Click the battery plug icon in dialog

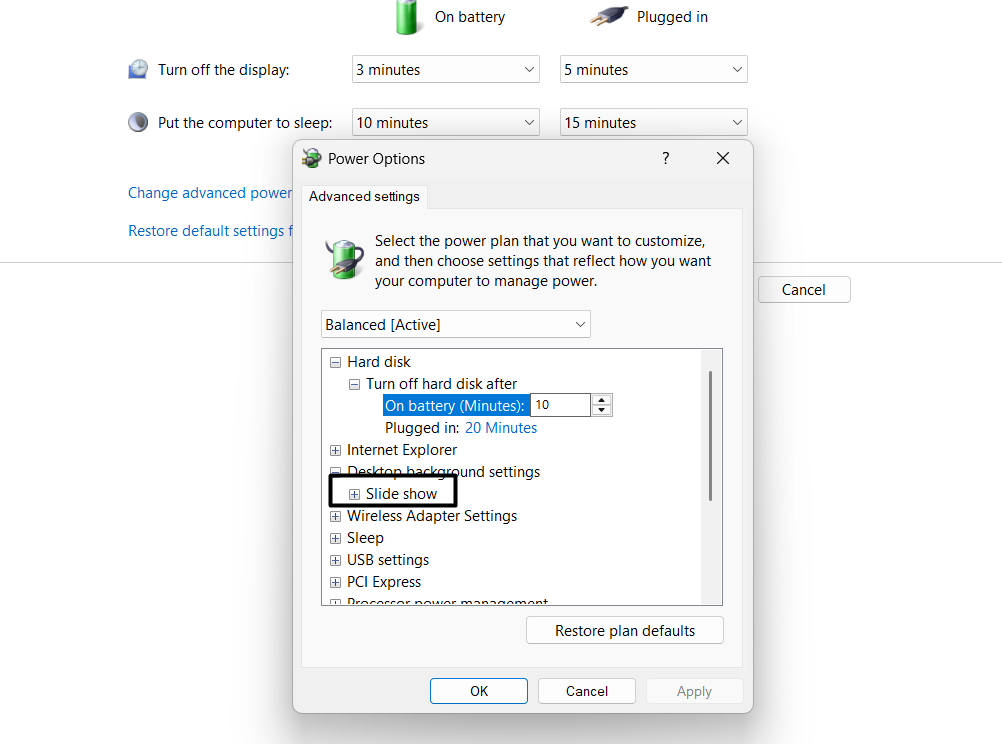344,259
